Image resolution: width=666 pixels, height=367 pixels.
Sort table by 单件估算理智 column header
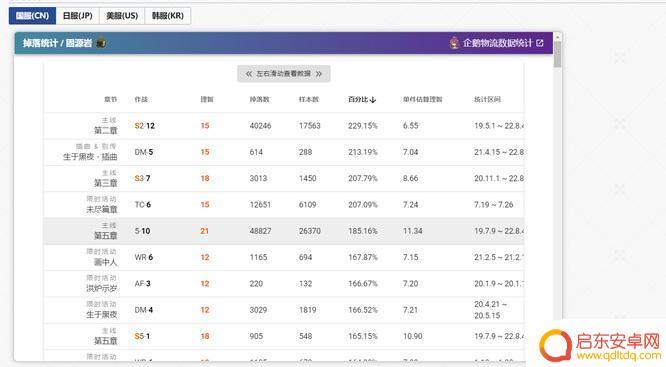click(x=423, y=99)
